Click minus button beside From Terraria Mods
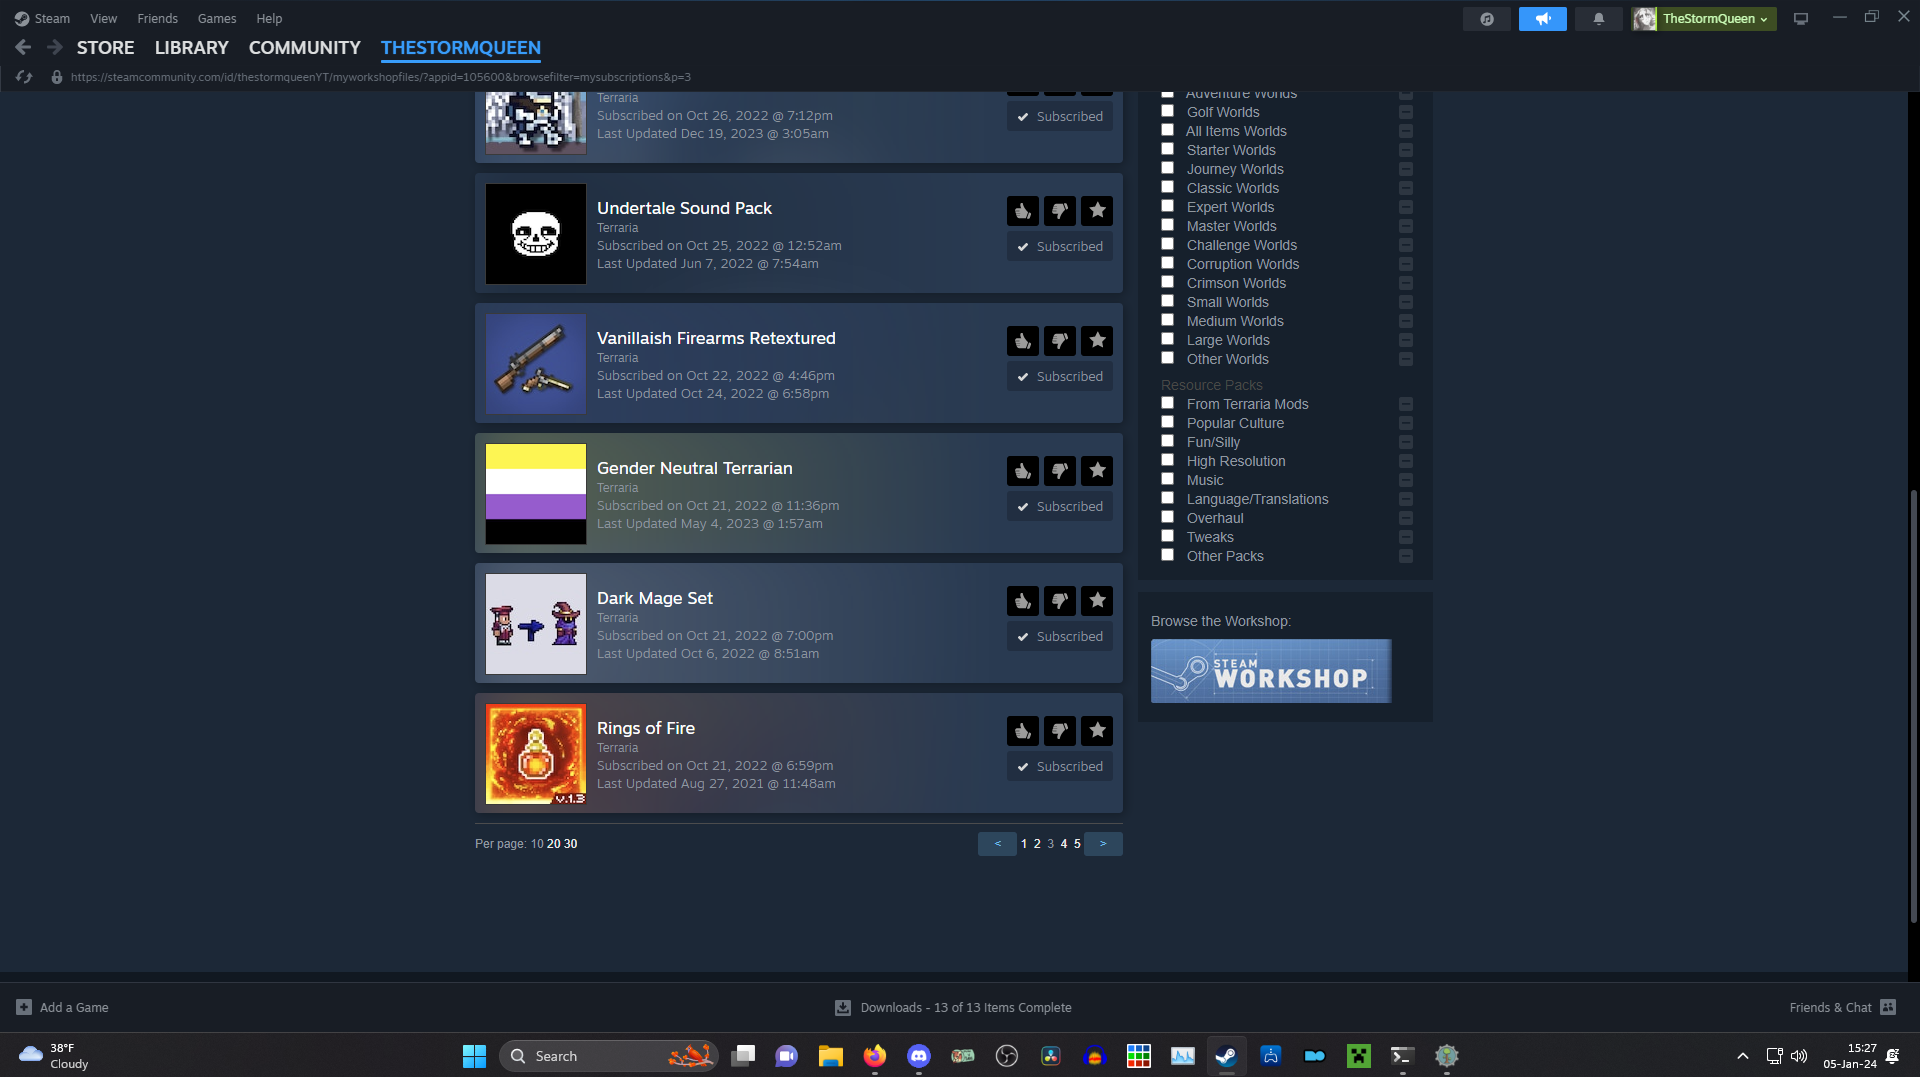 pyautogui.click(x=1406, y=404)
